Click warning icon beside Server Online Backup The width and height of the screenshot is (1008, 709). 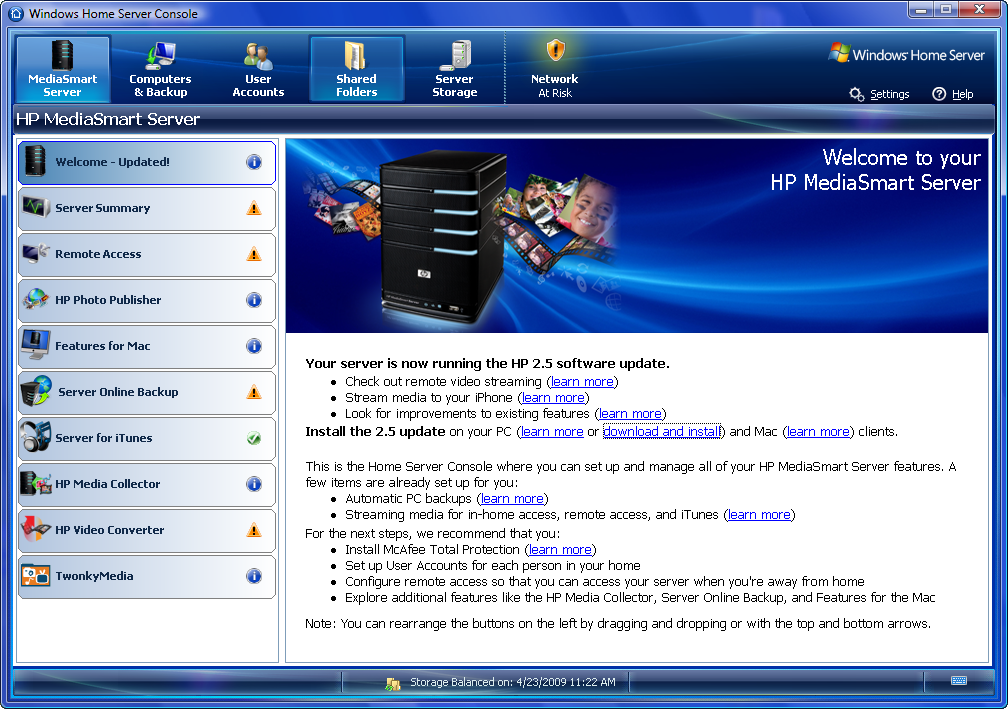[x=254, y=392]
